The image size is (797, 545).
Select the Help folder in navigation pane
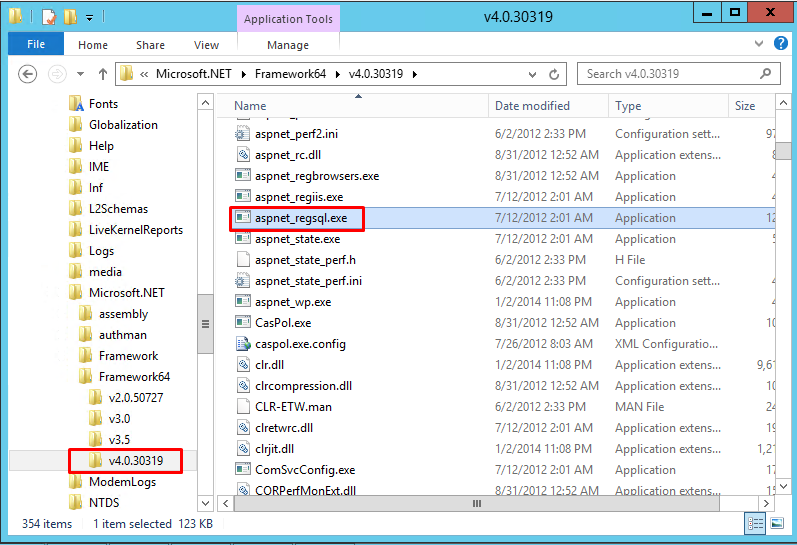tap(101, 146)
